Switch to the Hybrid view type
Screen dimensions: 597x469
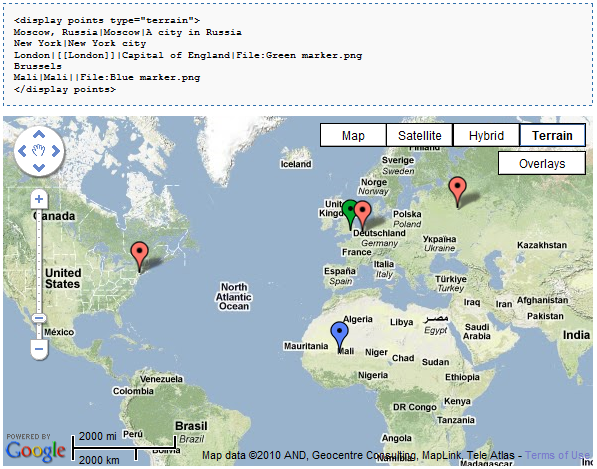coord(486,135)
